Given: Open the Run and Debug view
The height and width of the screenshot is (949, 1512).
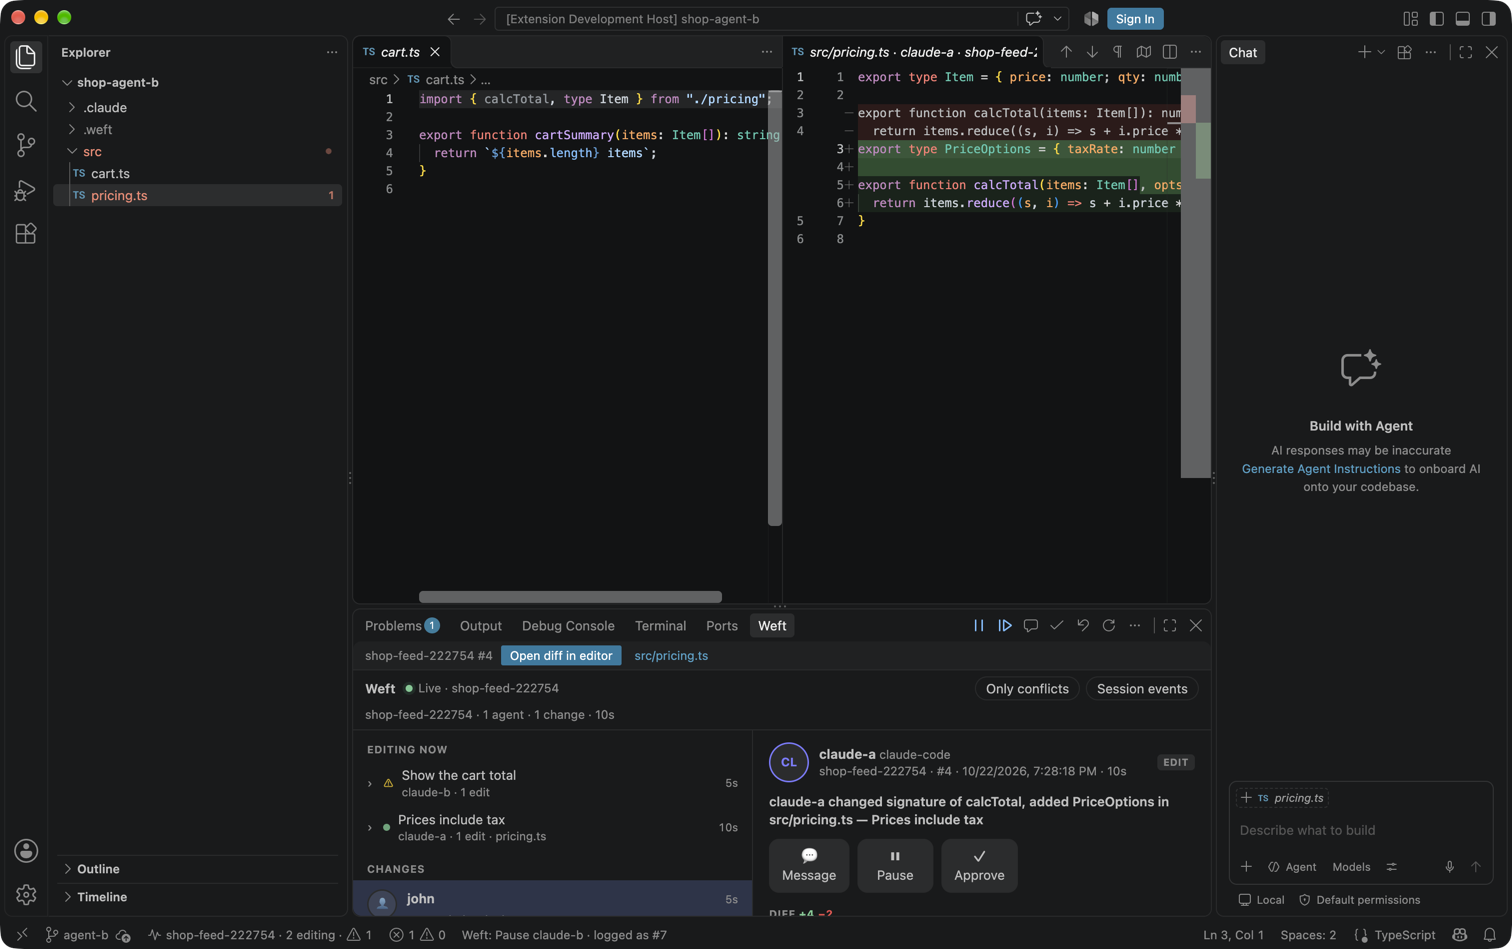Looking at the screenshot, I should pos(26,190).
